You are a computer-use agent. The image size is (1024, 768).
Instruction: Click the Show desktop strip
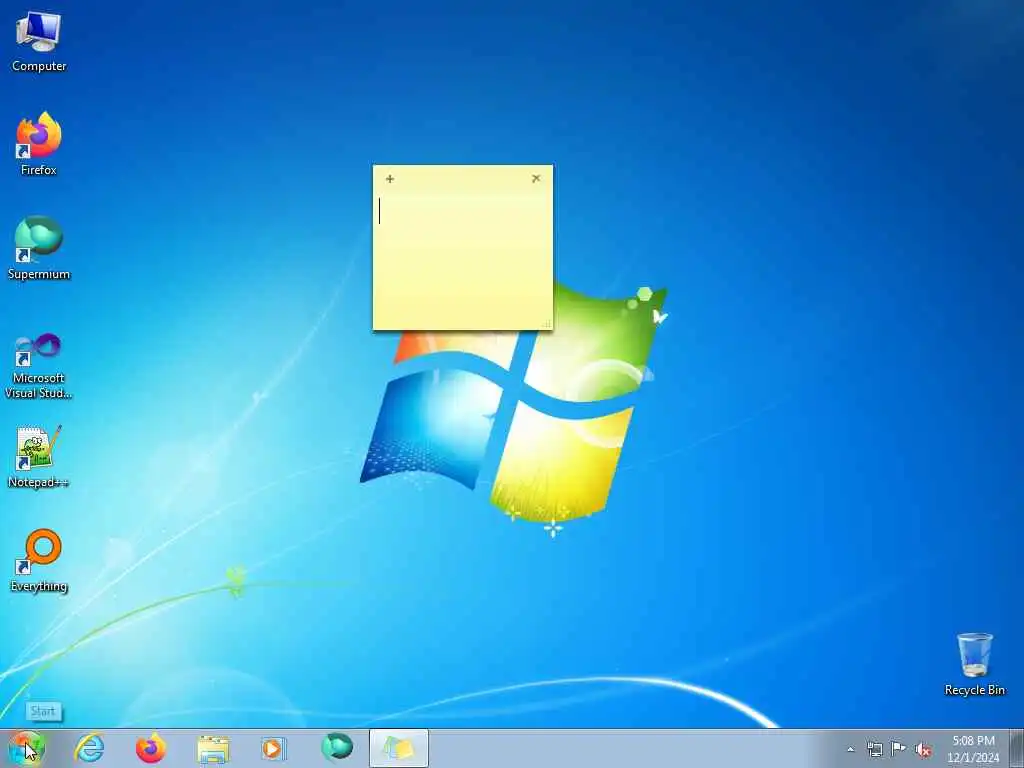point(1016,748)
